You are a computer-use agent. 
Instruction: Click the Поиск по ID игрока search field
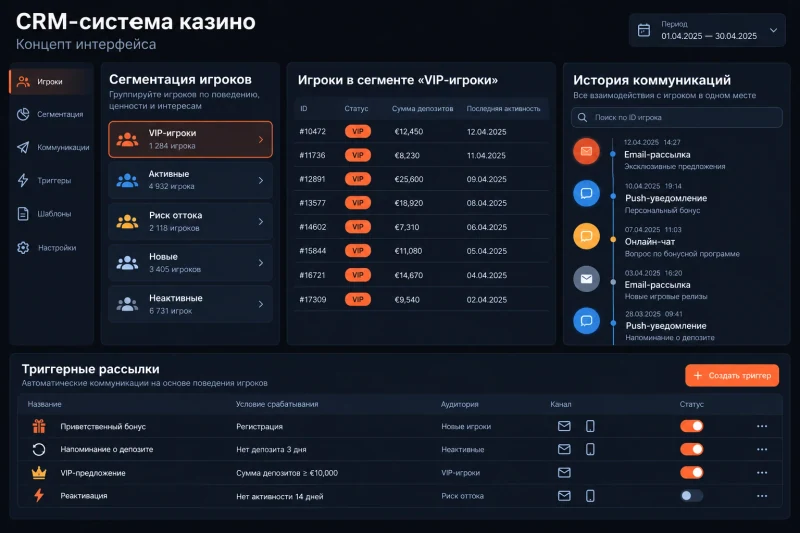point(677,117)
